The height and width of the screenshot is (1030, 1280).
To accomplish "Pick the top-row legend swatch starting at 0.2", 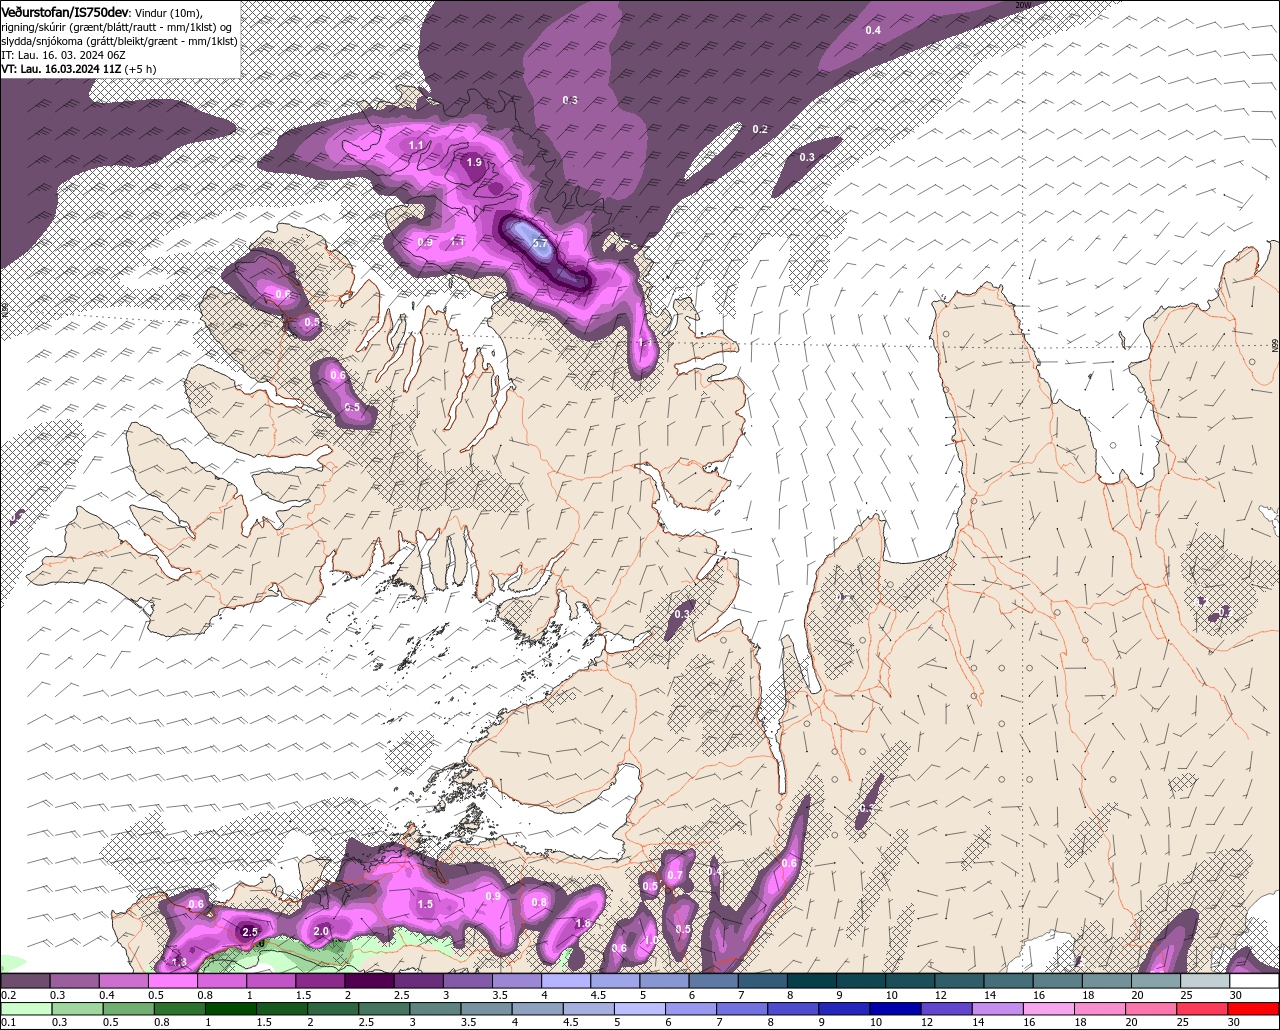I will point(25,981).
